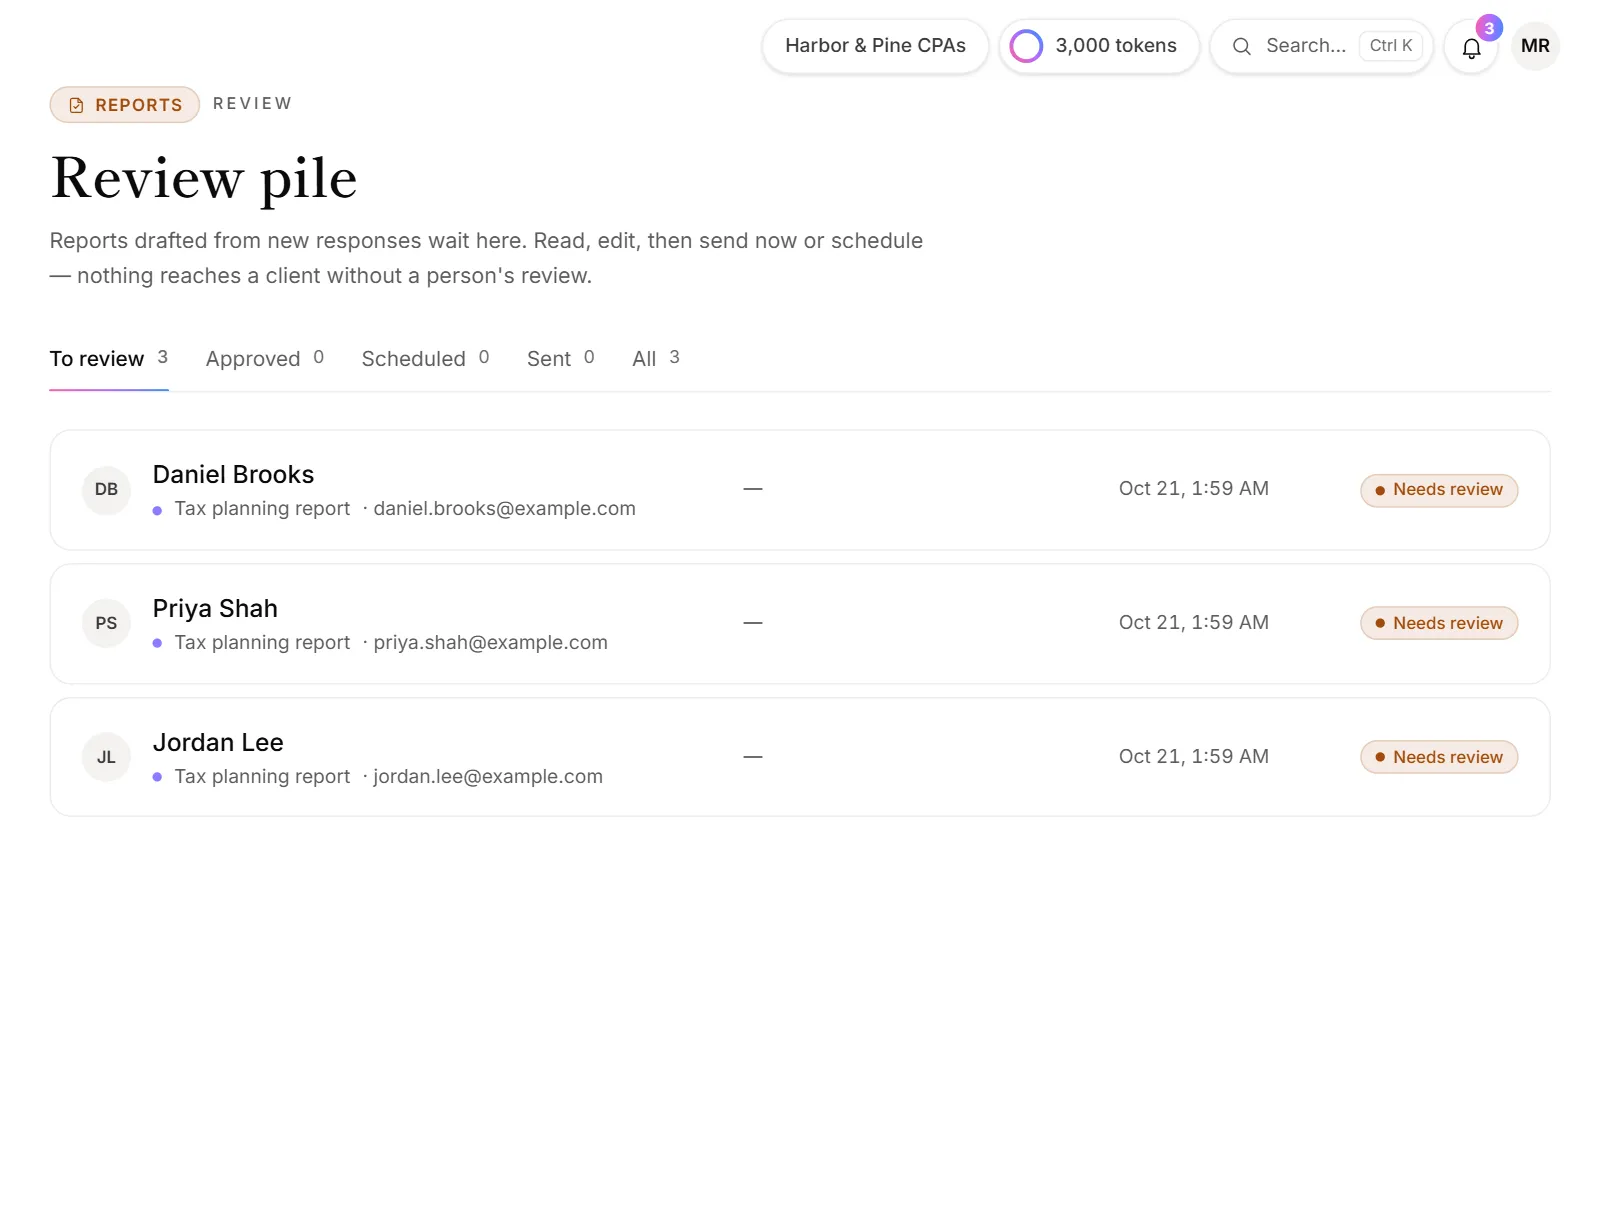Go to the REPORTS breadcrumb pill
Image resolution: width=1600 pixels, height=1231 pixels.
(125, 105)
